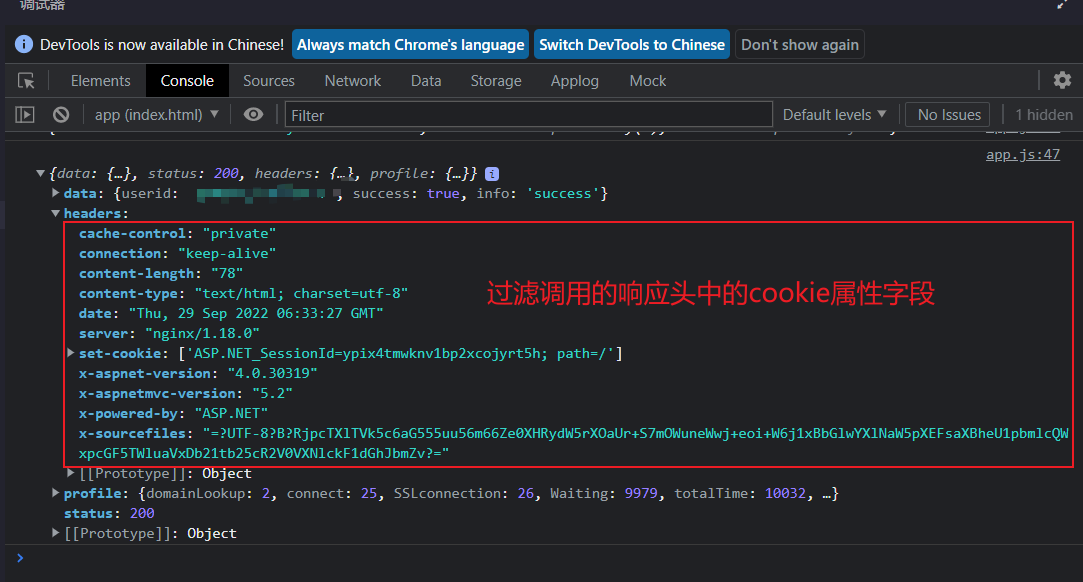1083x582 pixels.
Task: Click the x-aspnet-version "4.0.30319" line
Action: click(x=198, y=374)
